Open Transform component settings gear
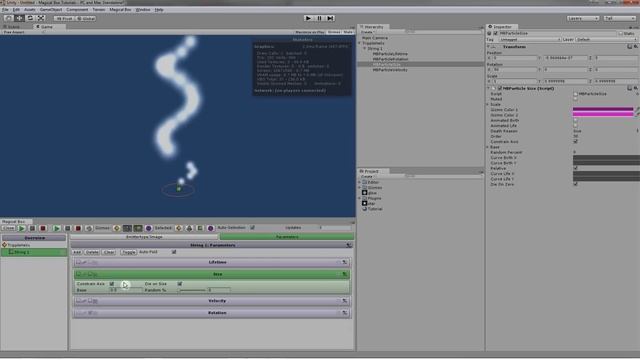 636,47
